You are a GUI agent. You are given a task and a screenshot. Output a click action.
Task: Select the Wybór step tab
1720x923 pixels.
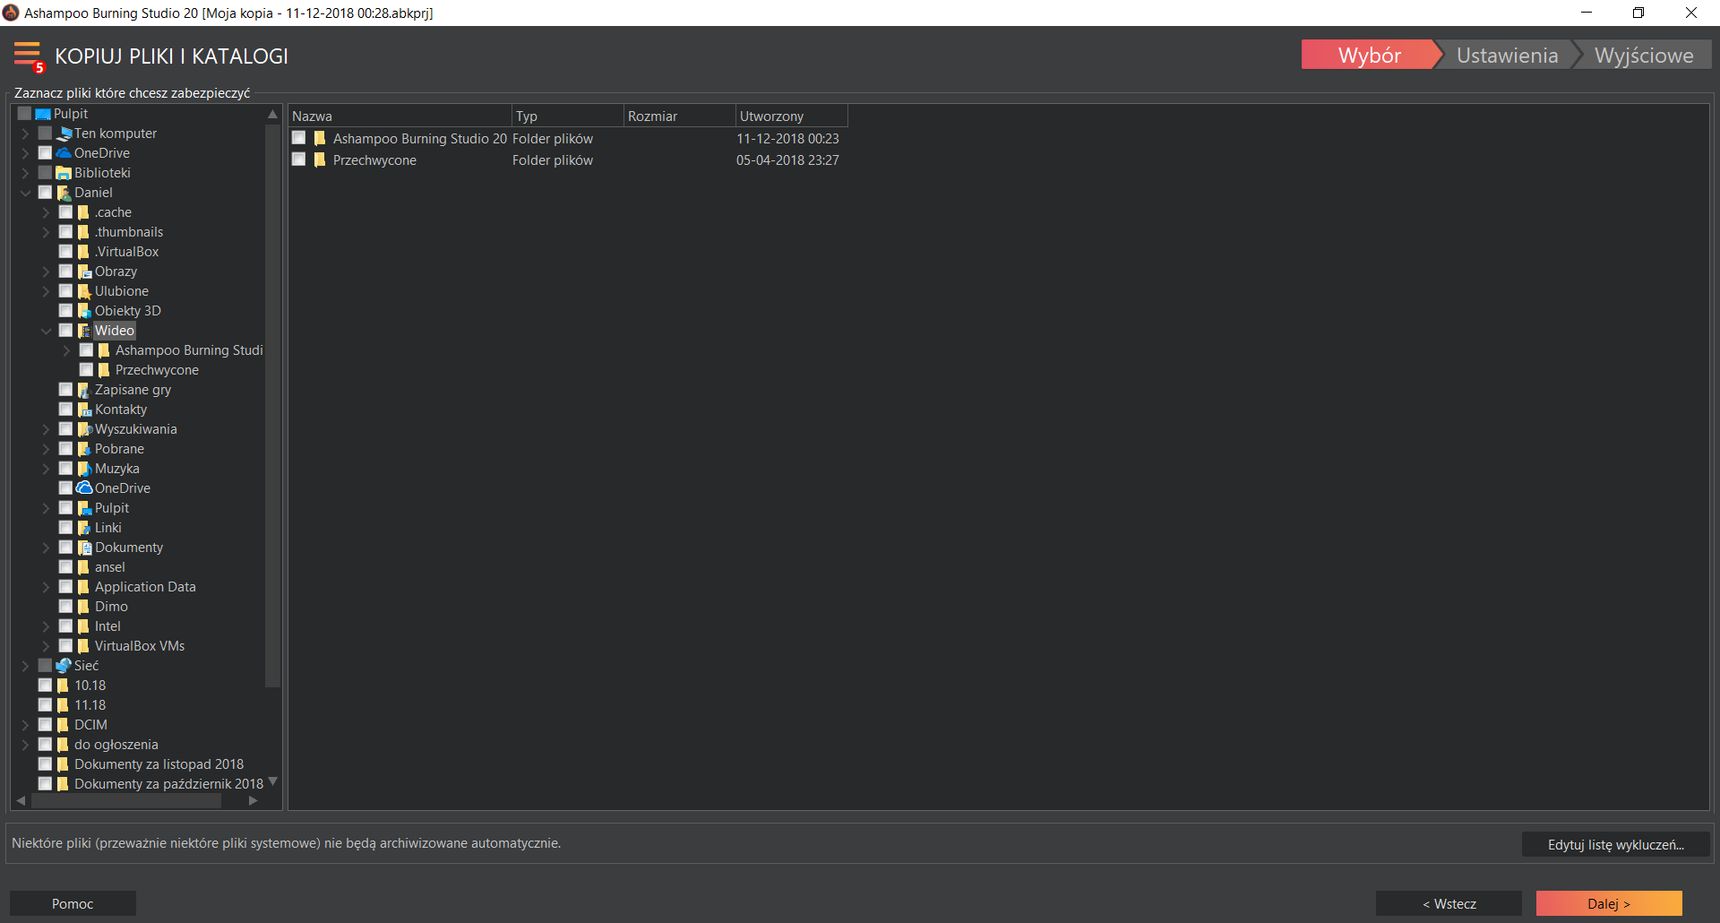click(1369, 55)
